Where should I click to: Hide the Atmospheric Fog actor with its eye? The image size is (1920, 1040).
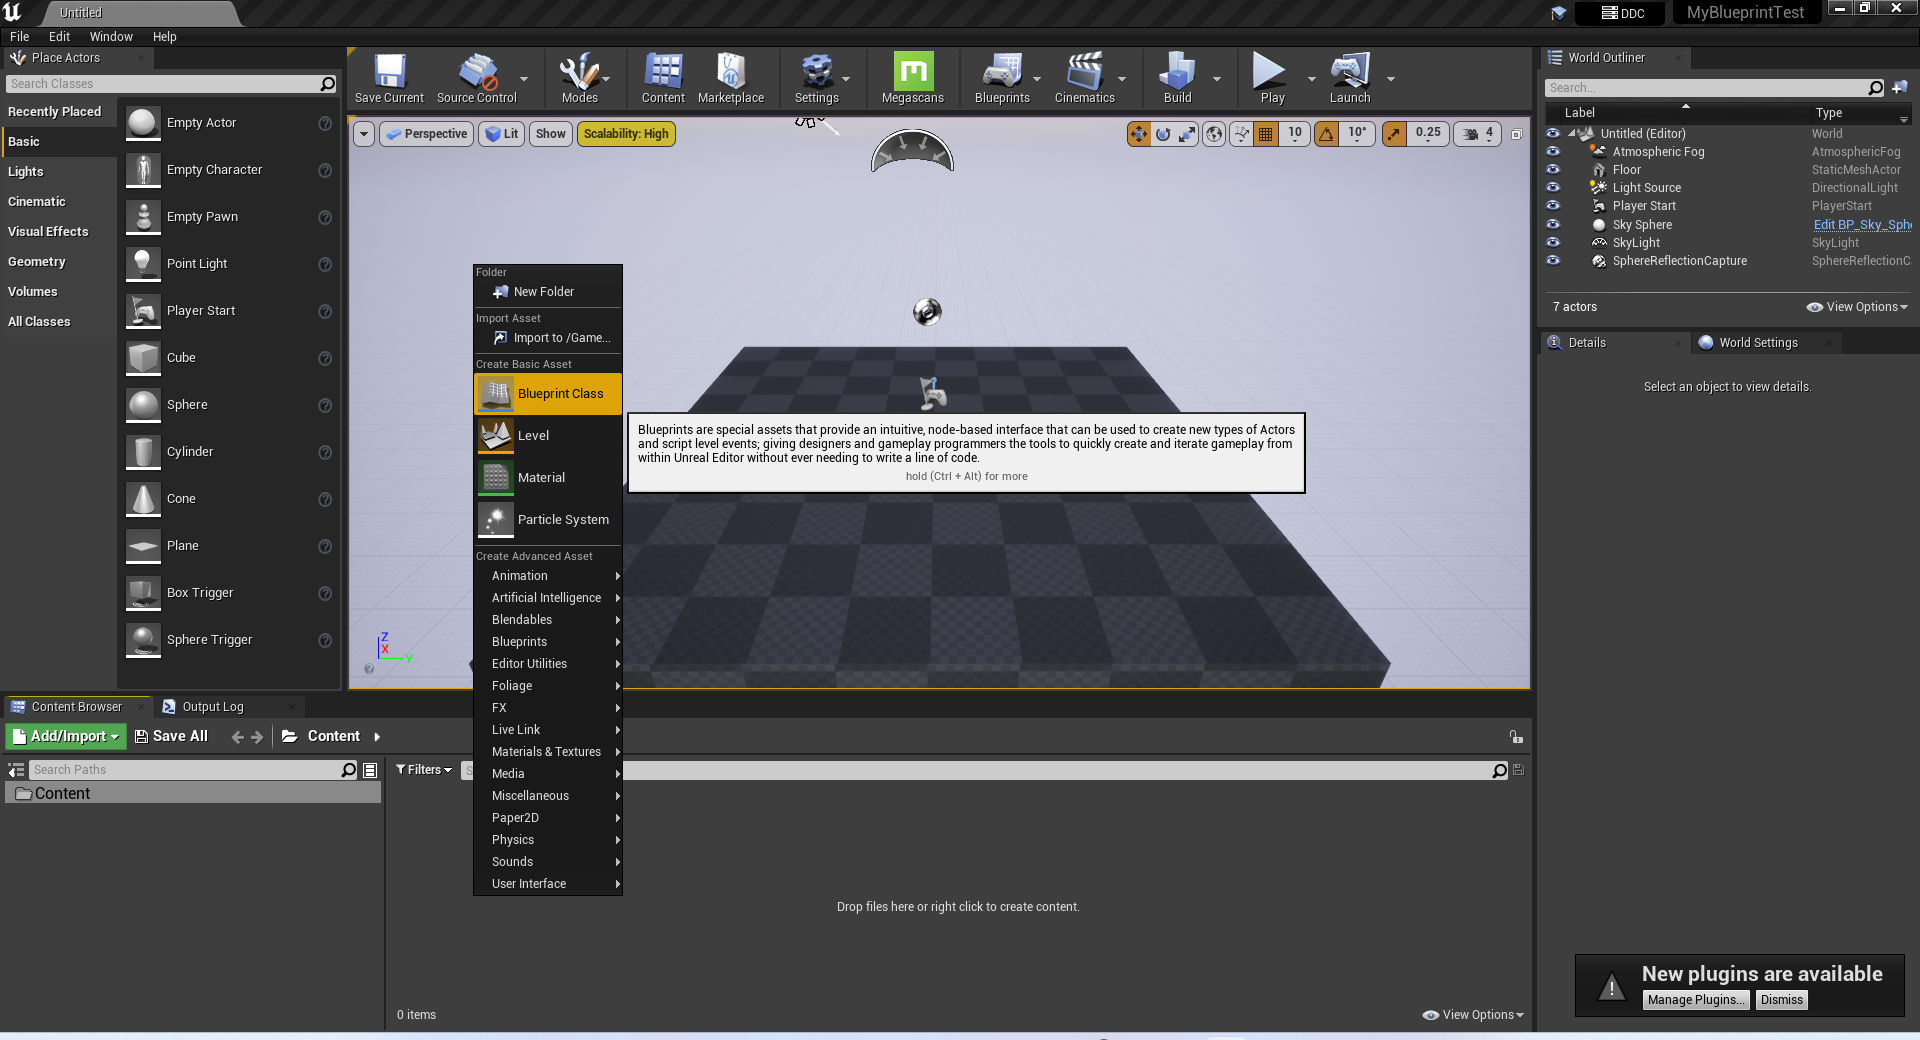tap(1553, 152)
